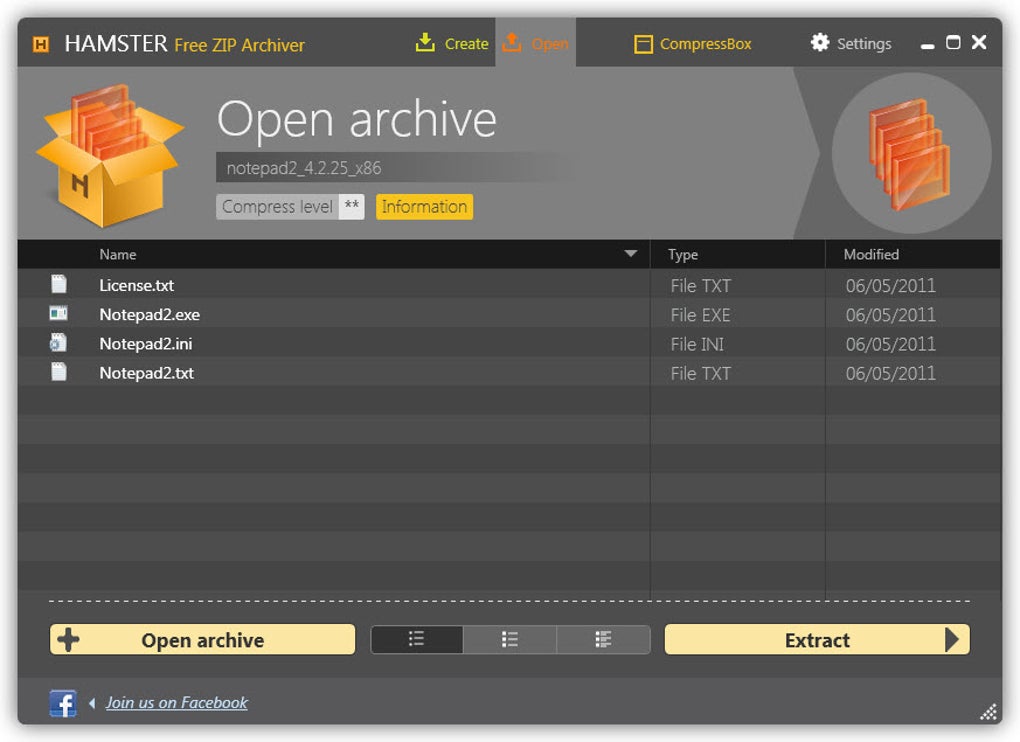Screen dimensions: 1020x742
Task: Close the Hamster ZIP Archiver window
Action: point(979,42)
